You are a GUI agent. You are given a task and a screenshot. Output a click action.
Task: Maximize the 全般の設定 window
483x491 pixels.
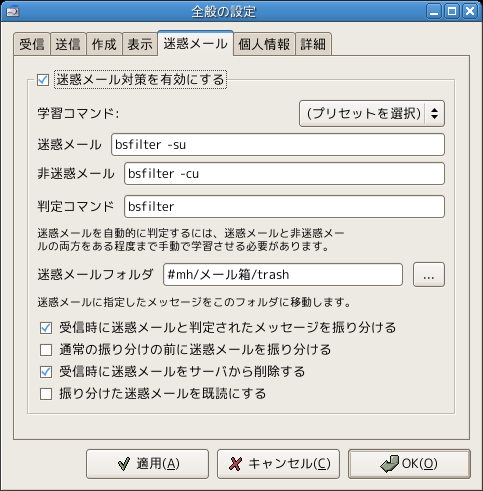pyautogui.click(x=452, y=12)
